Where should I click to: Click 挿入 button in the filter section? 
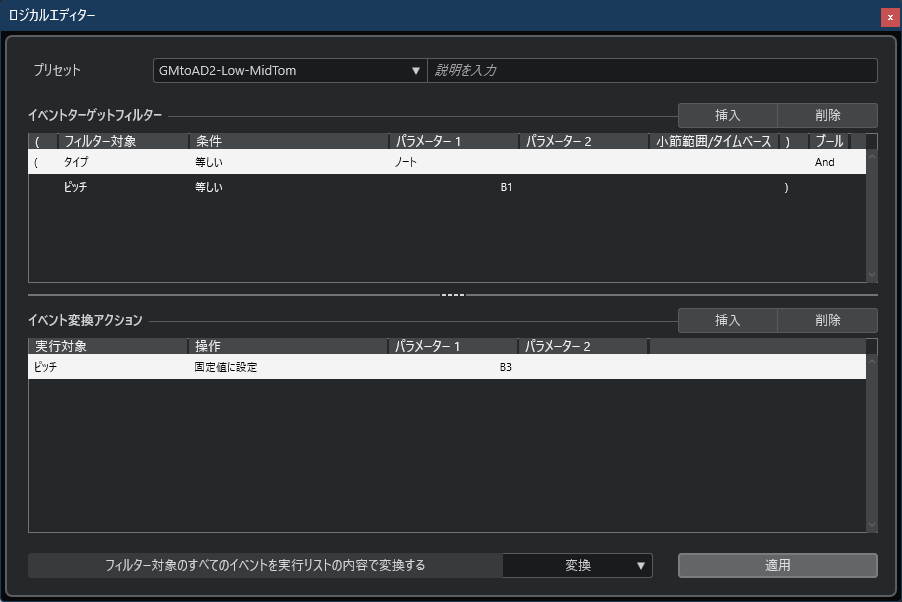pyautogui.click(x=727, y=115)
